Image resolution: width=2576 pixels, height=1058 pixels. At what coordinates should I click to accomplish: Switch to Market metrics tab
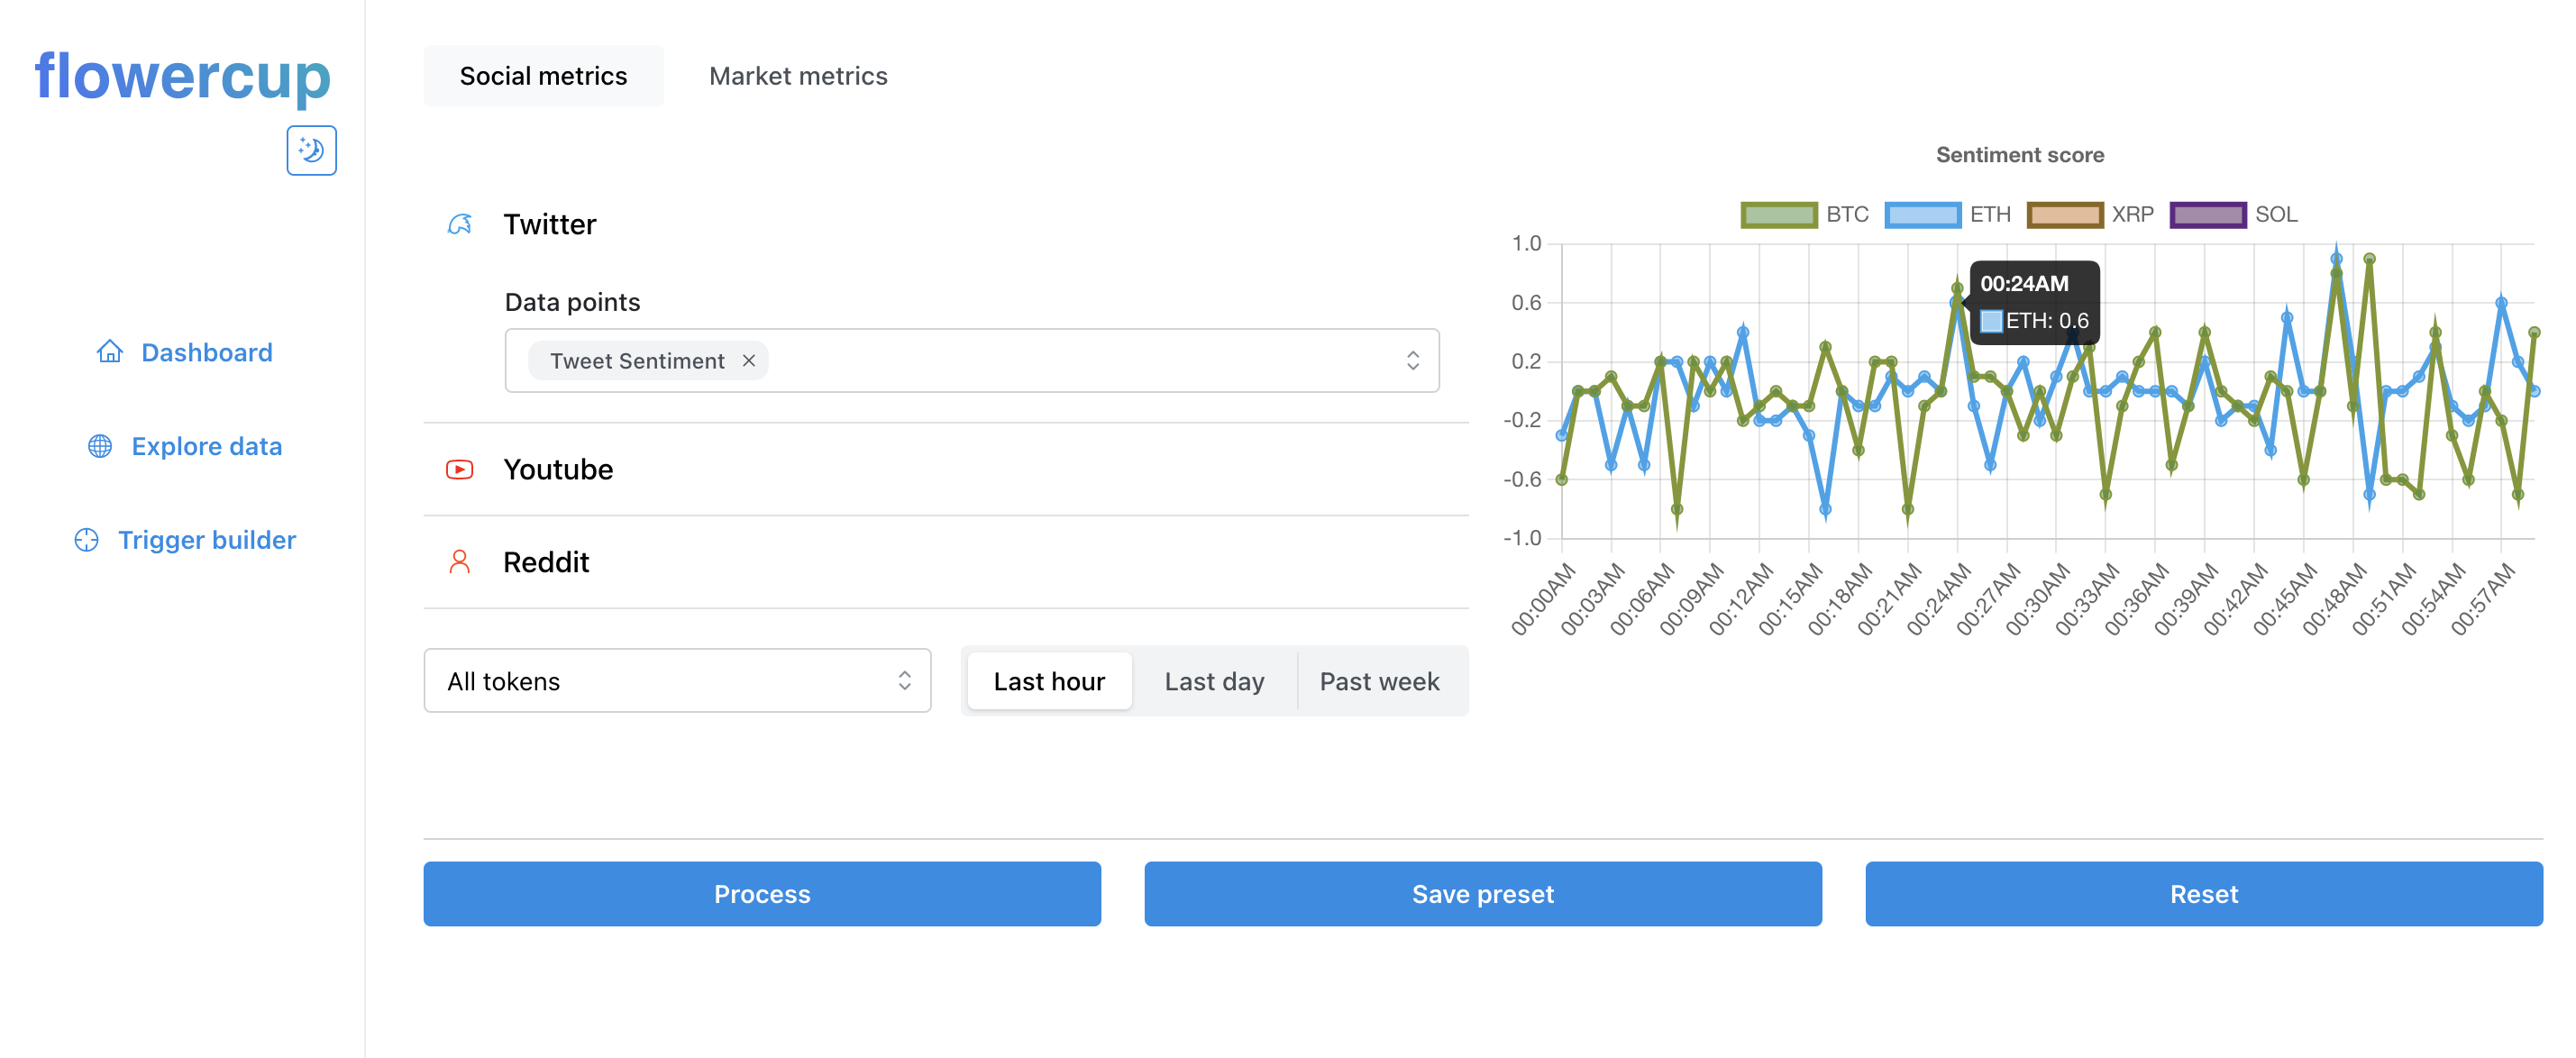click(x=797, y=76)
